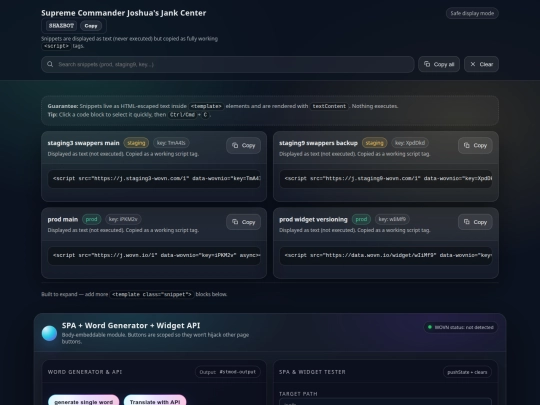
Task: Focus the Target Path input field
Action: [386, 402]
